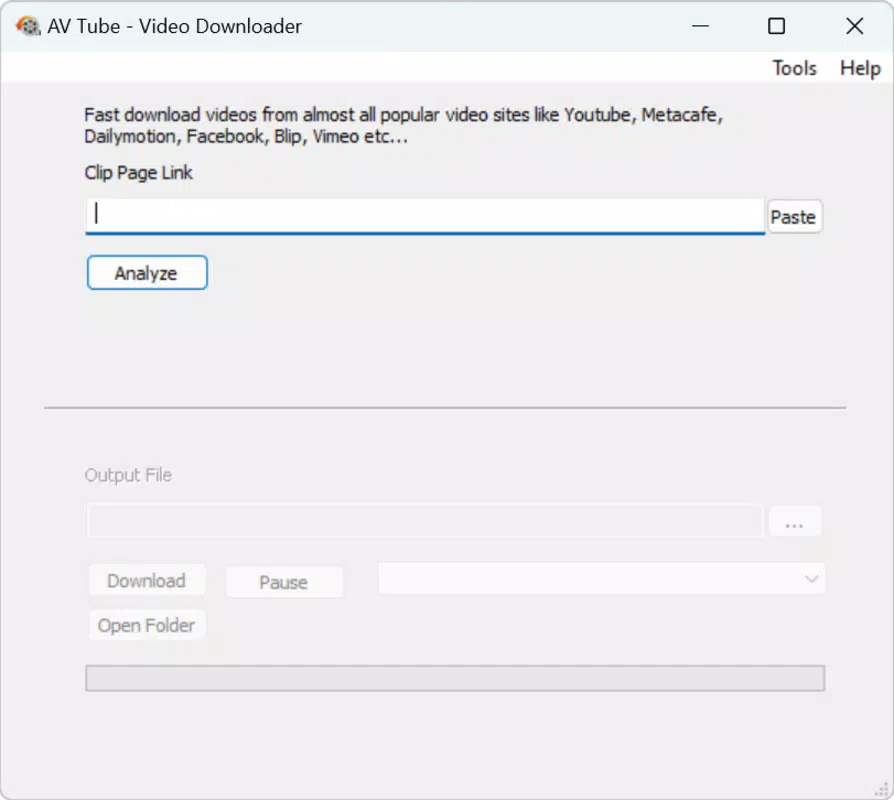
Task: Expand the format dropdown next to Pause
Action: coord(602,578)
